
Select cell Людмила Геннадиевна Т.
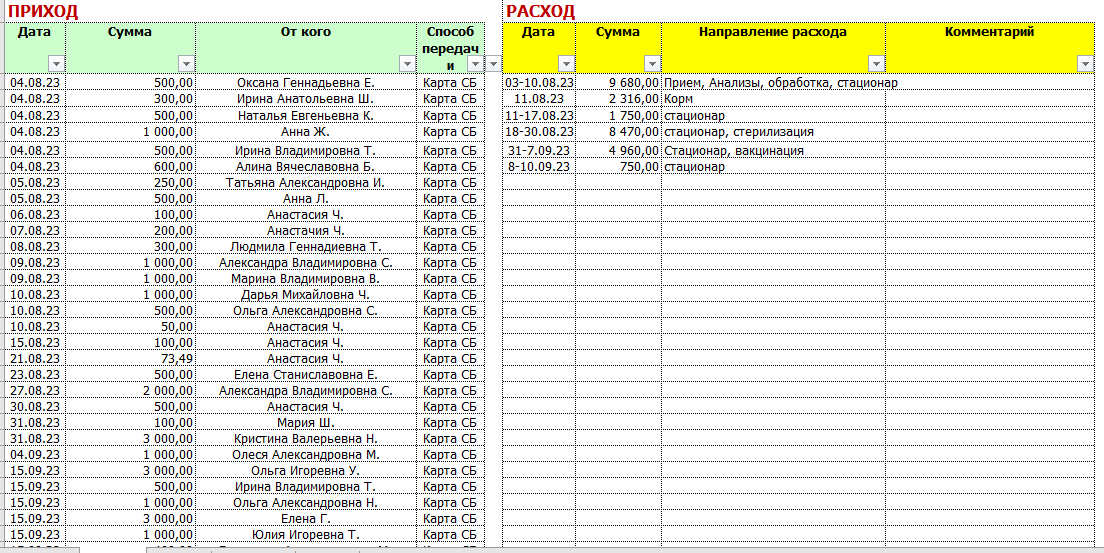(306, 247)
